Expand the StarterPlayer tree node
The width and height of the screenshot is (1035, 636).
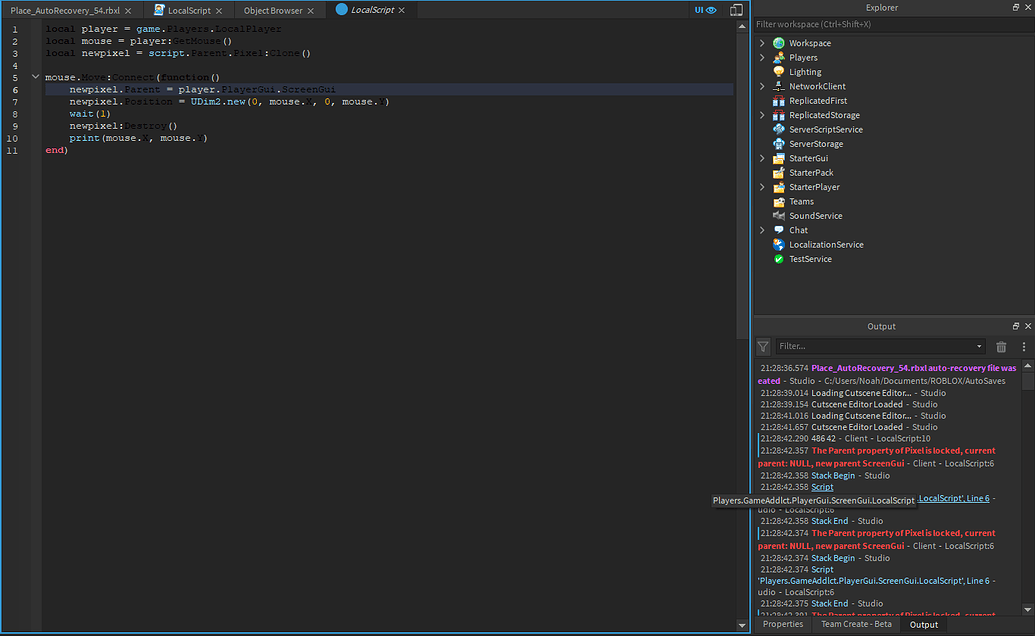(x=762, y=187)
